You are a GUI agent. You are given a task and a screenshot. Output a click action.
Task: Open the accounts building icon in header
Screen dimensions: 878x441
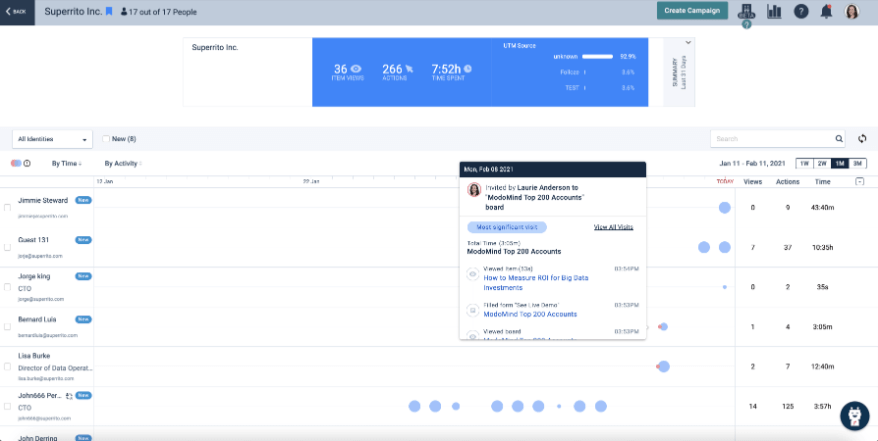coord(746,11)
